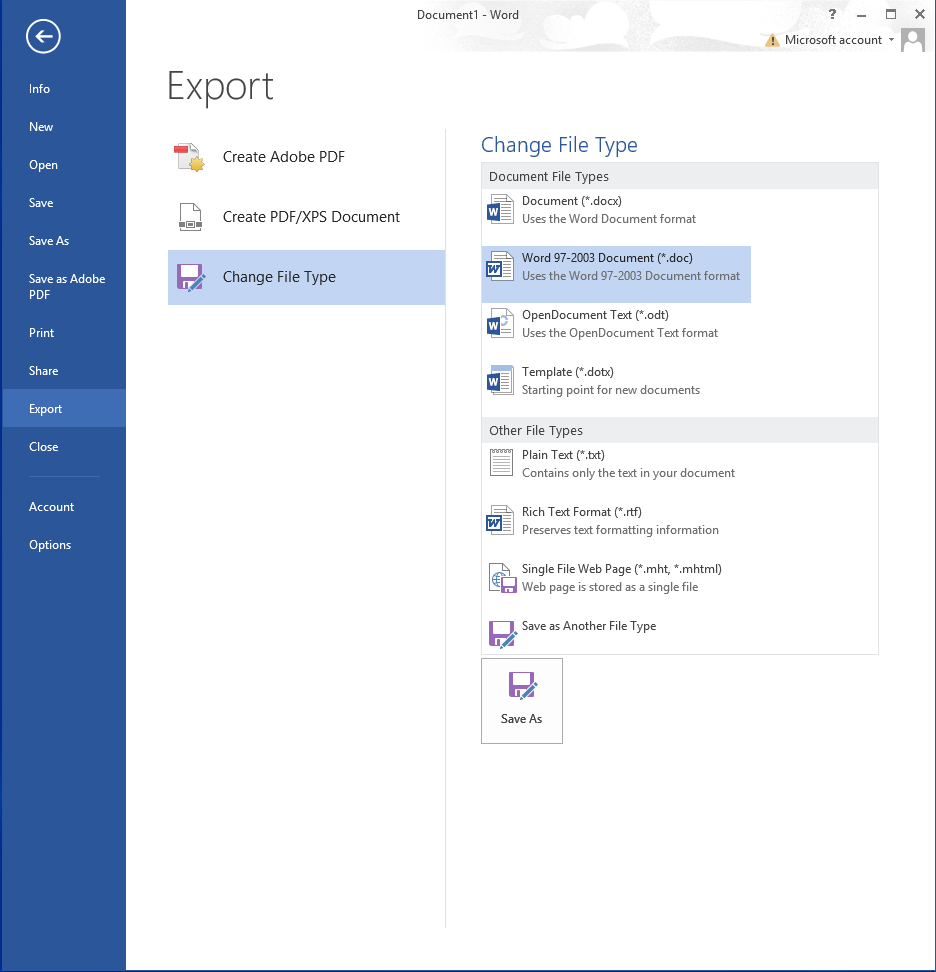Select the Change File Type option
This screenshot has width=936, height=972.
306,277
